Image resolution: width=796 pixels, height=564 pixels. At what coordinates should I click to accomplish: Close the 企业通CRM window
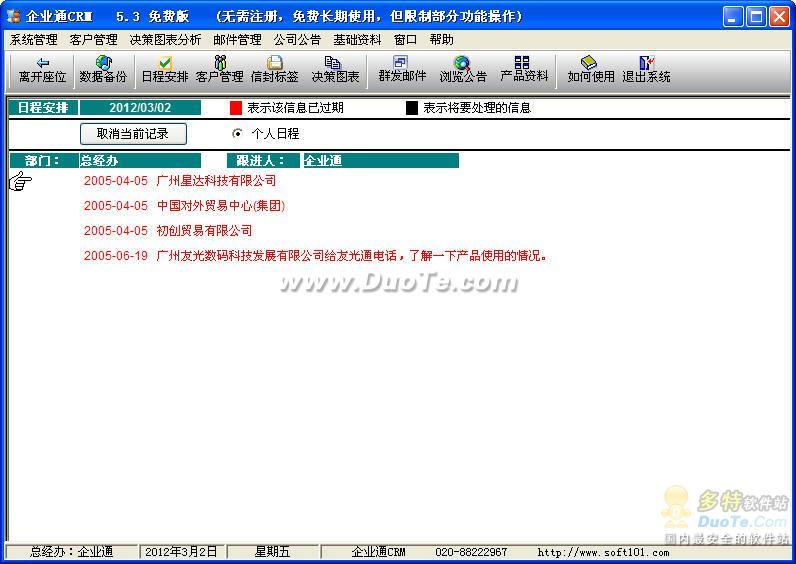pos(779,16)
